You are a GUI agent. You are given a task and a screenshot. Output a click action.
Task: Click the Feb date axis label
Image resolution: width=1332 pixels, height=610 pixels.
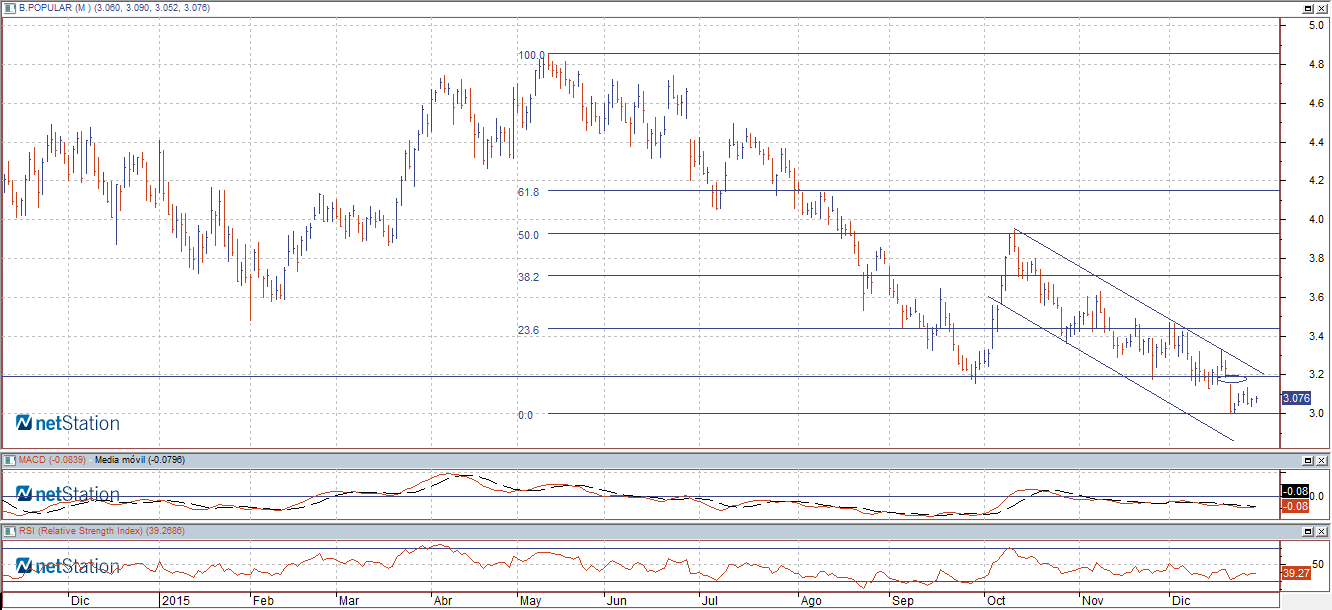(262, 602)
